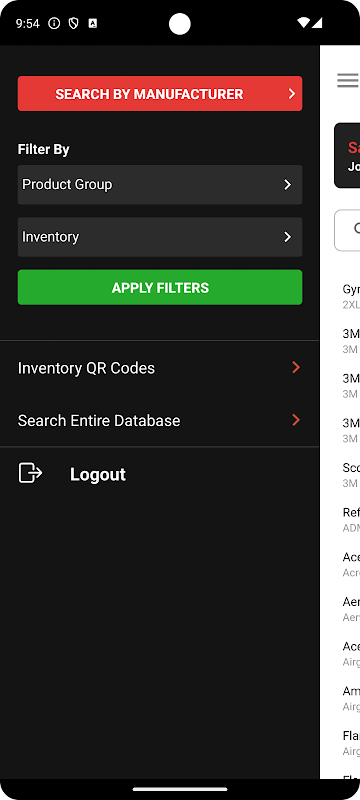The height and width of the screenshot is (800, 360).
Task: Tap the Wi-Fi signal indicator
Action: coord(303,23)
